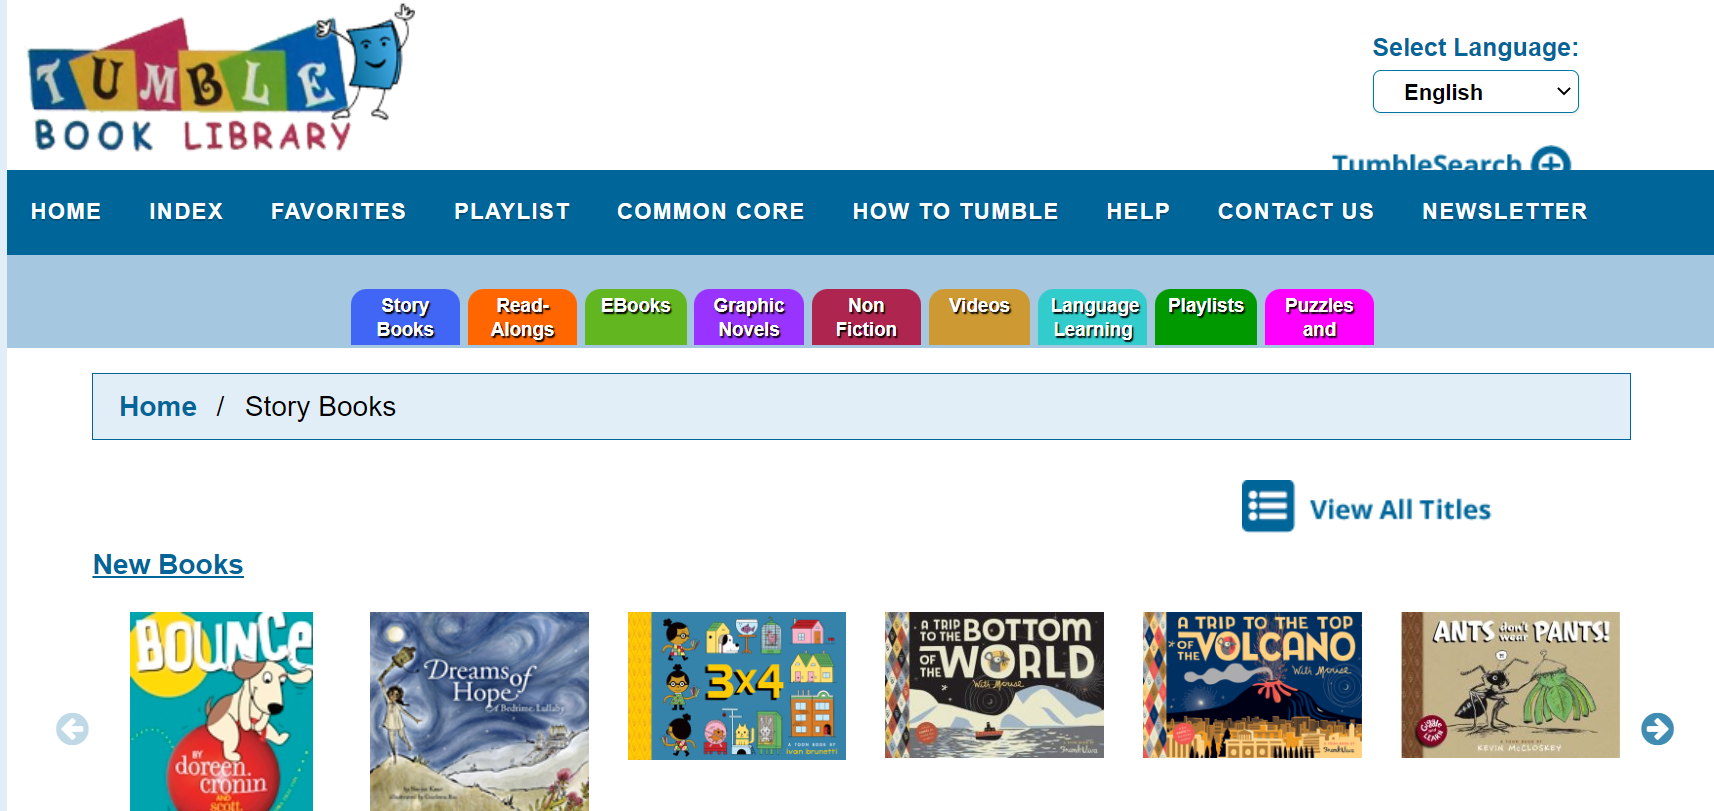Go to previous books with left arrow
Viewport: 1714px width, 811px height.
72,729
